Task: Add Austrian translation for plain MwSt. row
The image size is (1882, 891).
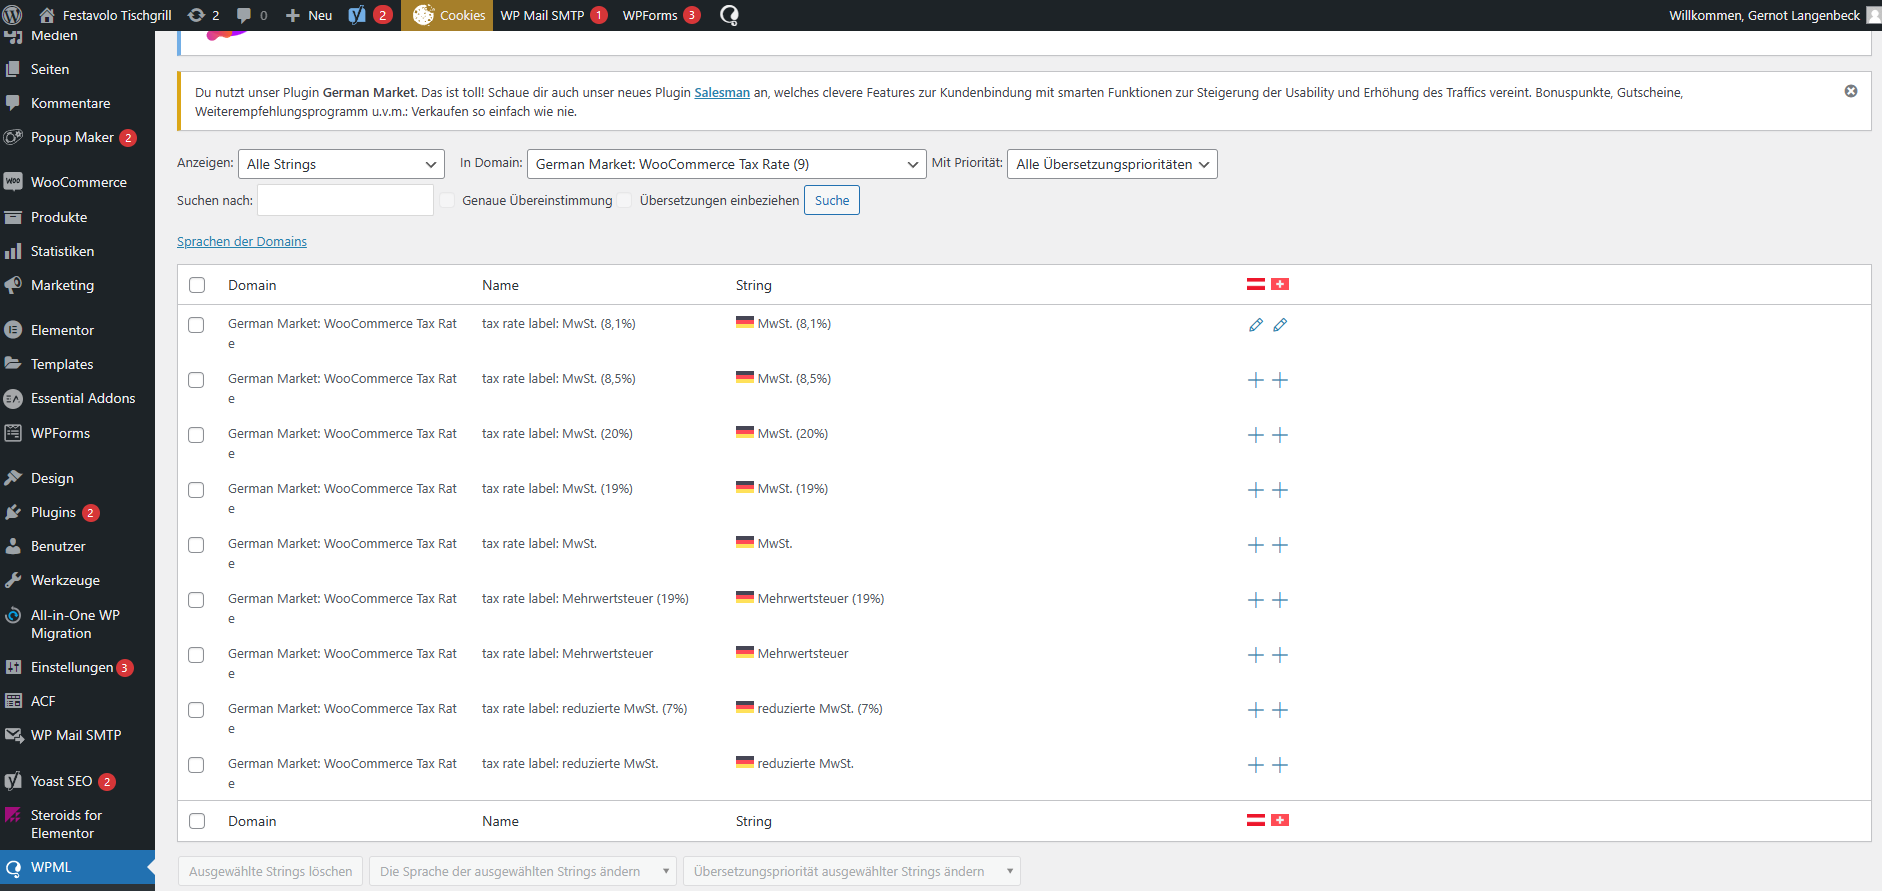Action: coord(1256,545)
